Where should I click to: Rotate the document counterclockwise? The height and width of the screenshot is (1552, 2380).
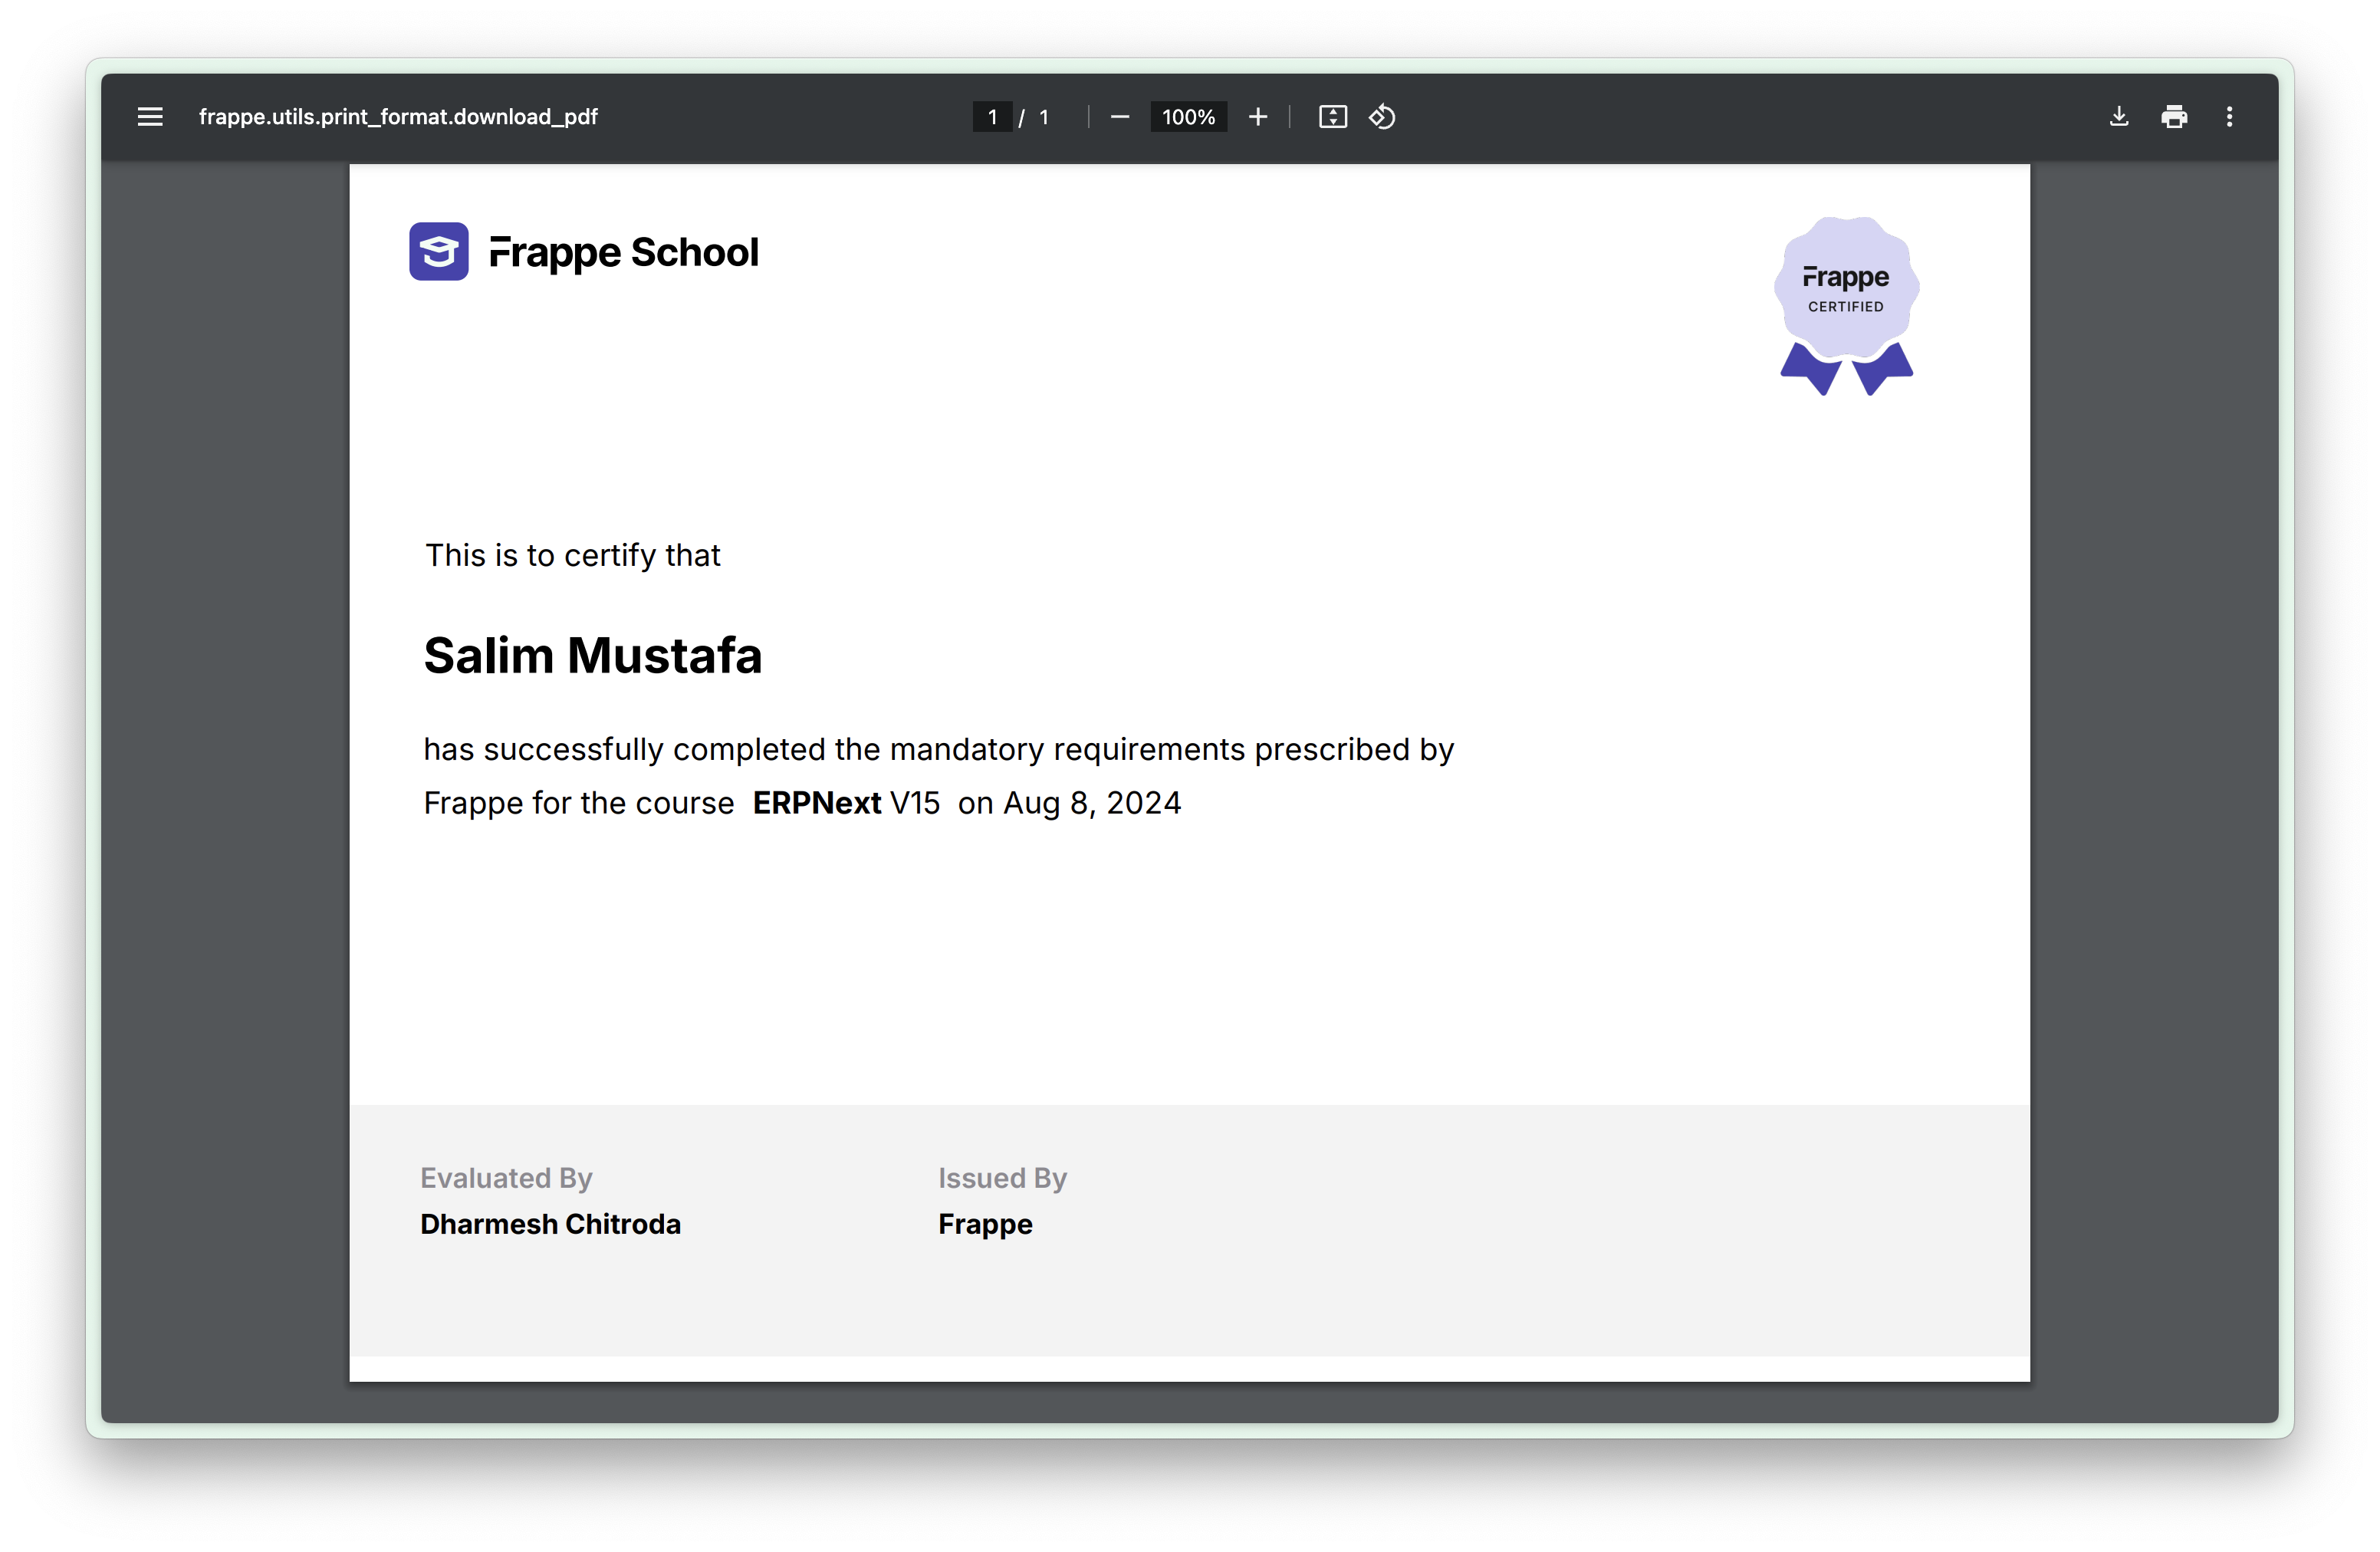tap(1382, 117)
